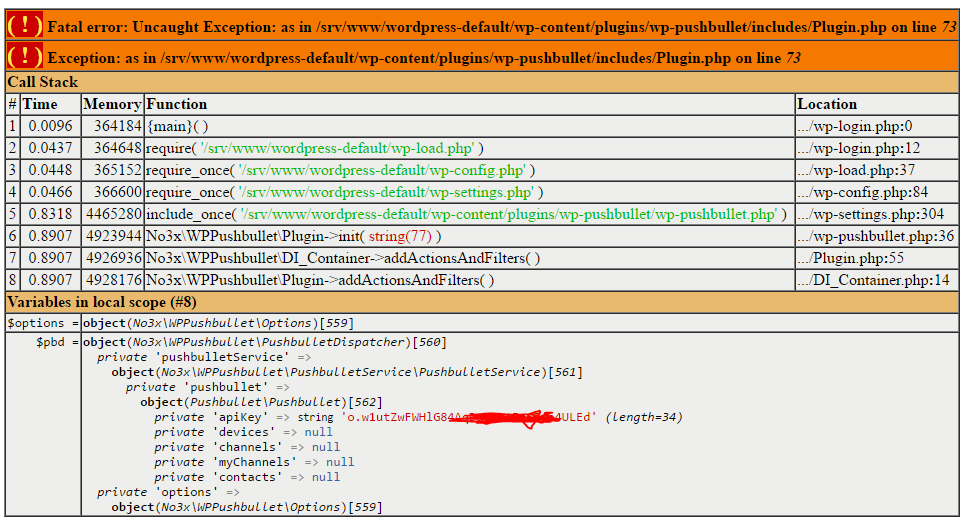Click the memory value 366600
Image resolution: width=965 pixels, height=520 pixels.
118,193
